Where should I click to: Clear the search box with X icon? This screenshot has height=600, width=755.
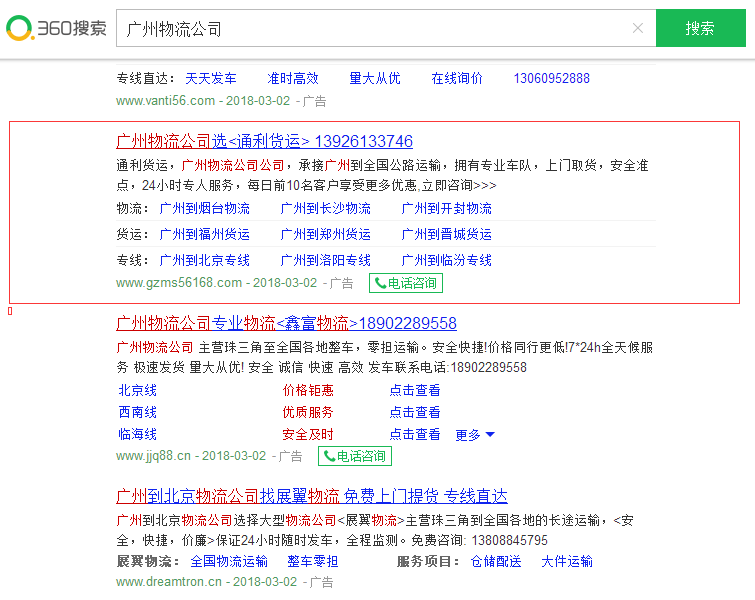click(x=638, y=28)
